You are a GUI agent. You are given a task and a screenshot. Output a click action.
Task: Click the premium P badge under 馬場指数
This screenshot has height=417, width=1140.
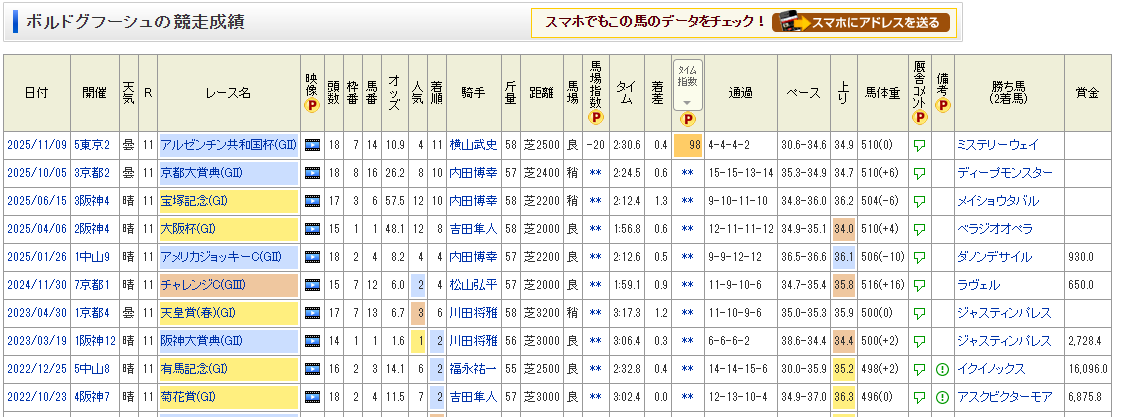pyautogui.click(x=595, y=117)
